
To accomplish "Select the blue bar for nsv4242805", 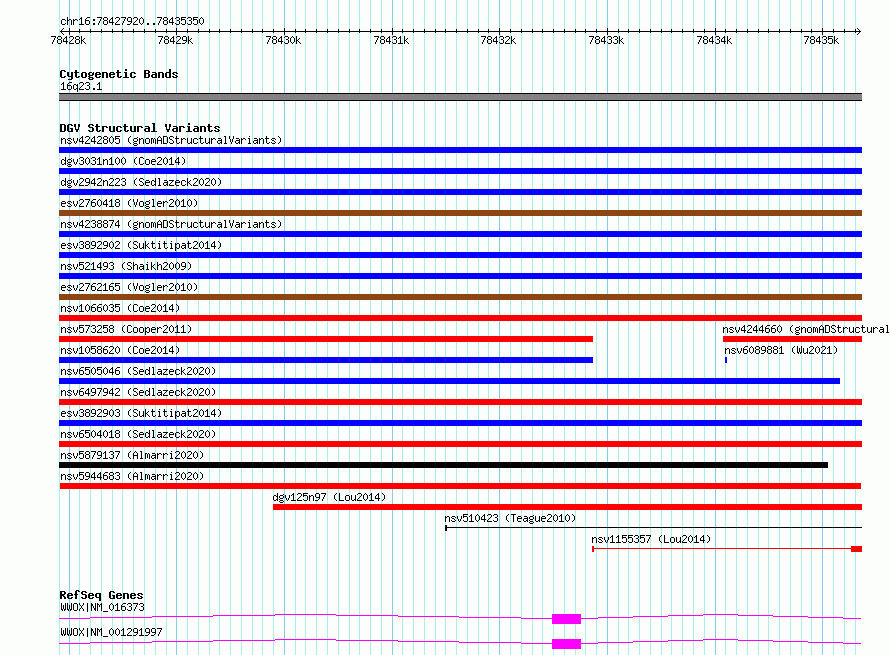I will click(x=460, y=150).
